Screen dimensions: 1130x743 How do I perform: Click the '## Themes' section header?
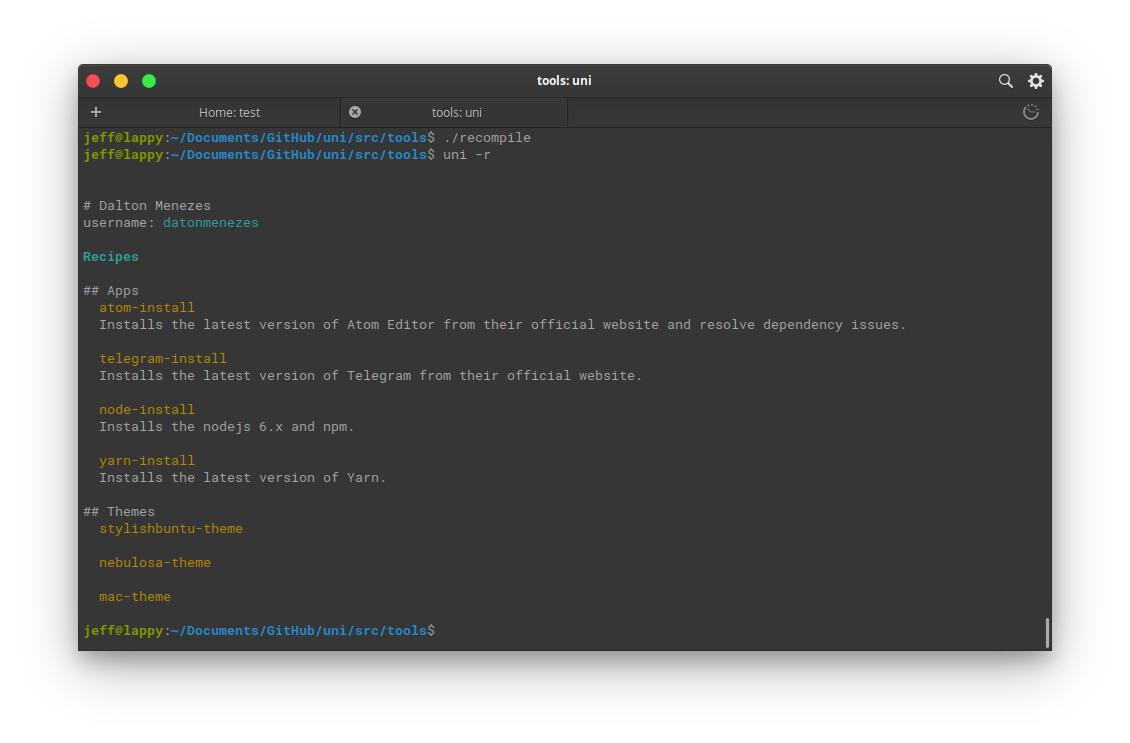pyautogui.click(x=119, y=512)
